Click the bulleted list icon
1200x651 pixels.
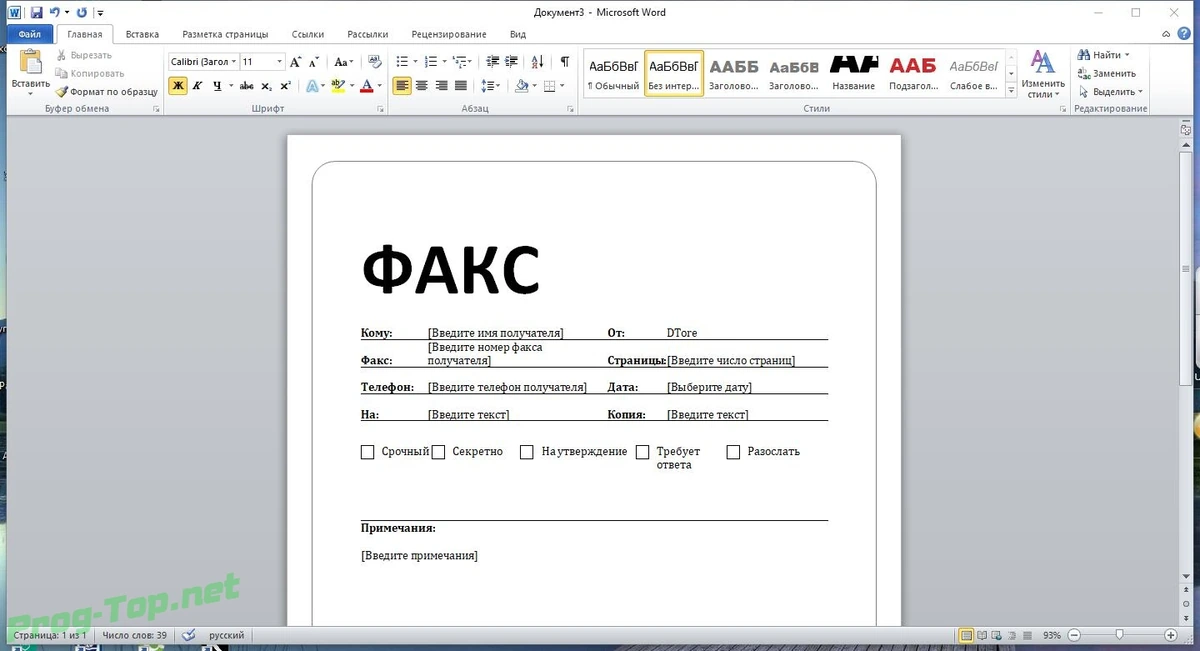pyautogui.click(x=402, y=62)
